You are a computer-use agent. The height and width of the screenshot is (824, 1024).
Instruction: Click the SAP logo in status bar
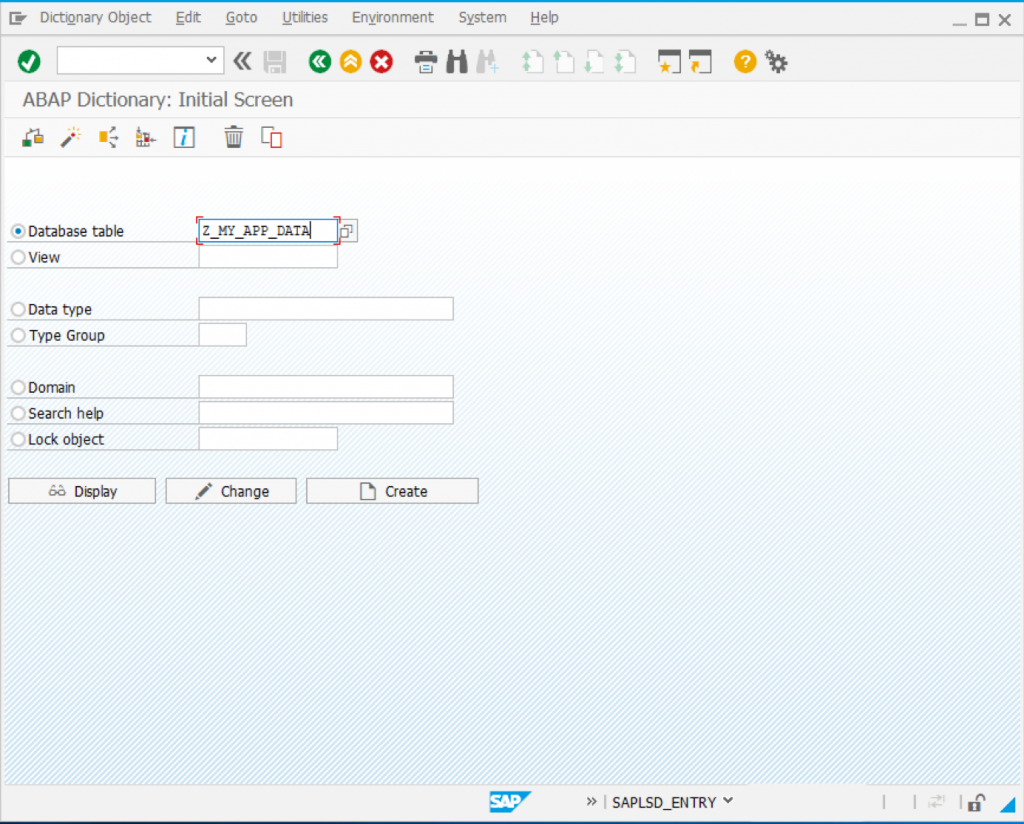(x=510, y=802)
